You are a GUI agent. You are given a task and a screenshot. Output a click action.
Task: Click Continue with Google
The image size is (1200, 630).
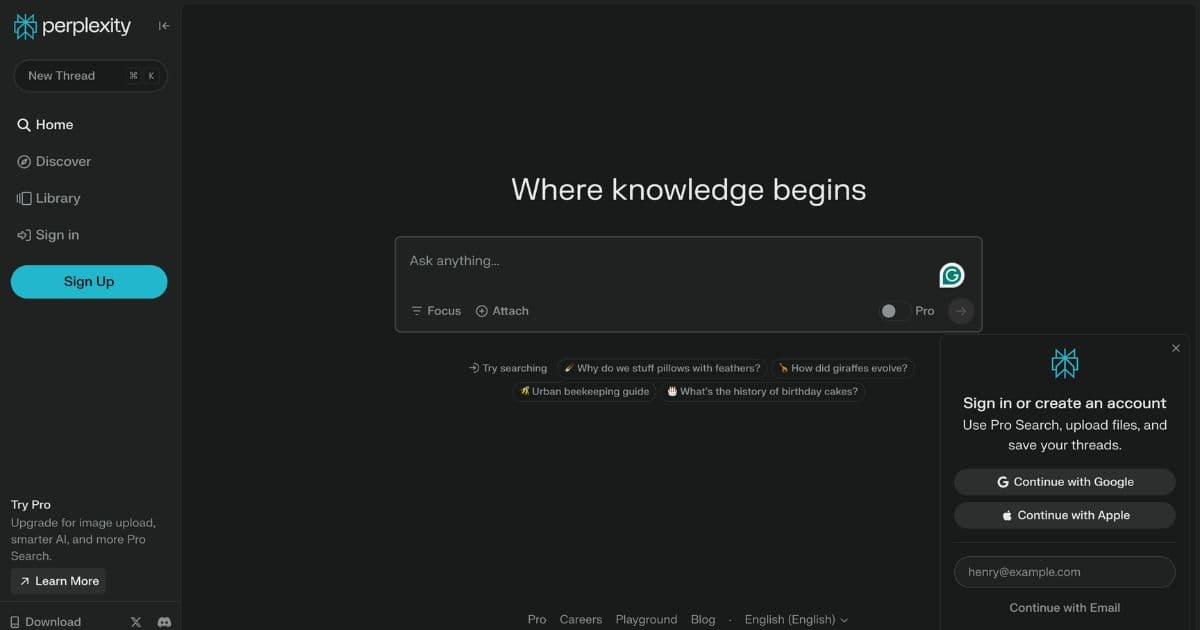click(x=1064, y=482)
